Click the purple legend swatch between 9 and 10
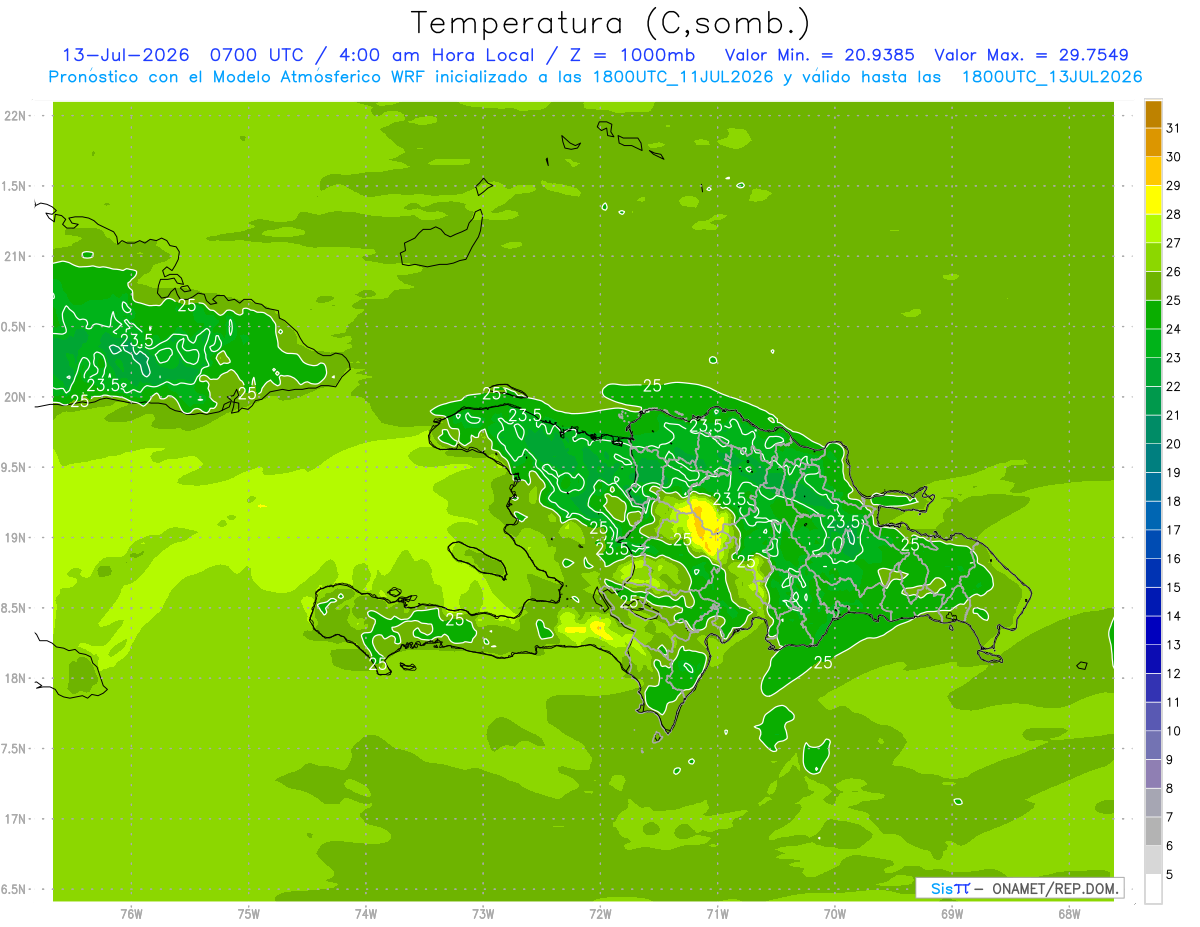The width and height of the screenshot is (1200, 927). click(x=1153, y=745)
